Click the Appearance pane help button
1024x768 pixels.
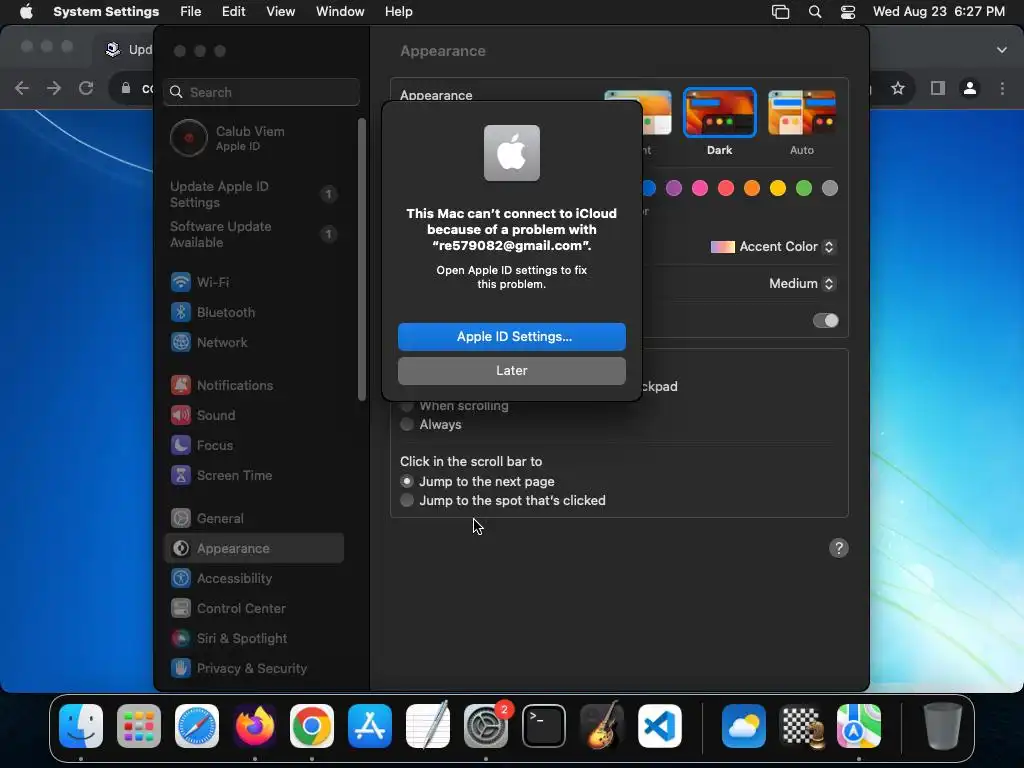pos(839,548)
